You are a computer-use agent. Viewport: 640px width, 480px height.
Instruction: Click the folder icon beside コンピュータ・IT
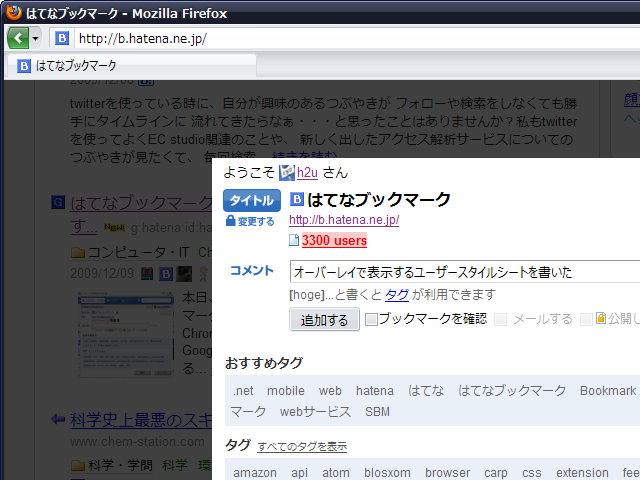(78, 253)
